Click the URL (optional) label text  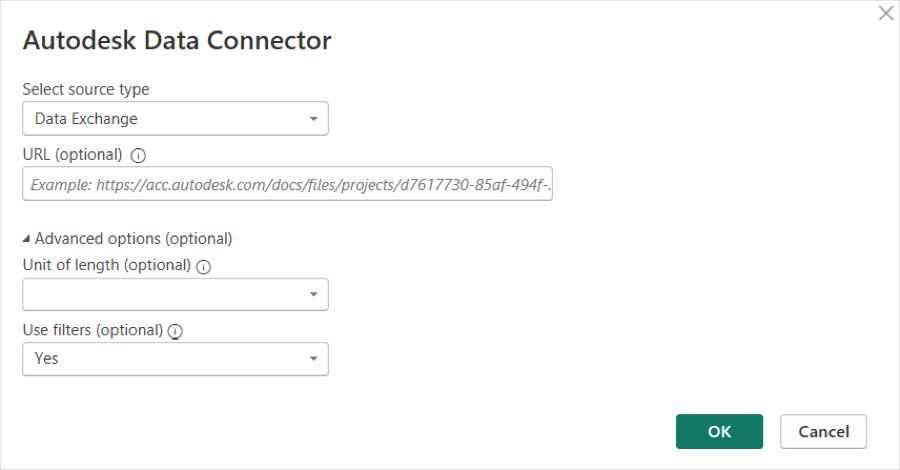(72, 155)
